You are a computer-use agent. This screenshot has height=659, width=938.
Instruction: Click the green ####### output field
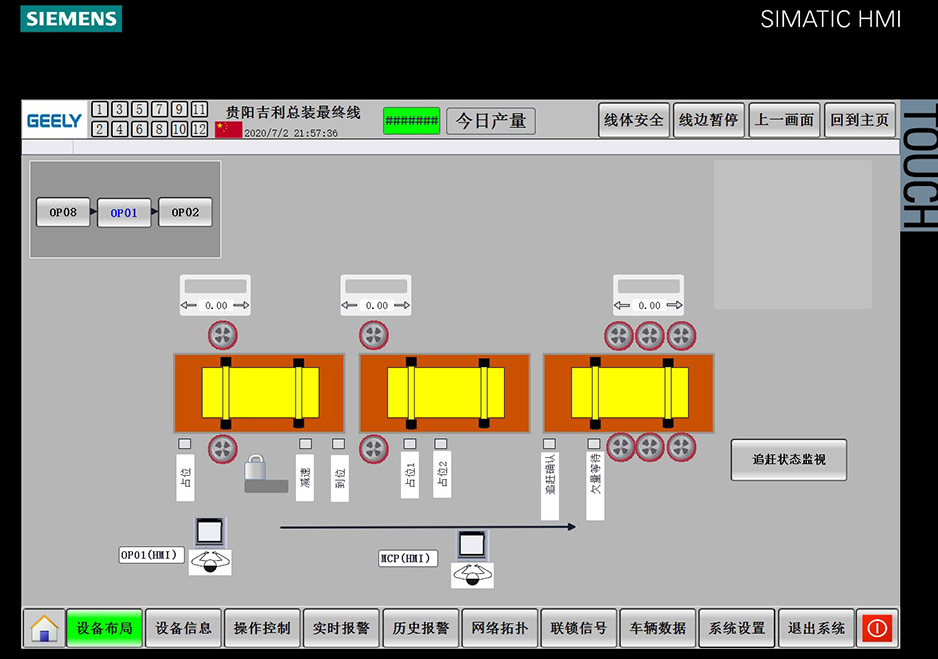(411, 121)
